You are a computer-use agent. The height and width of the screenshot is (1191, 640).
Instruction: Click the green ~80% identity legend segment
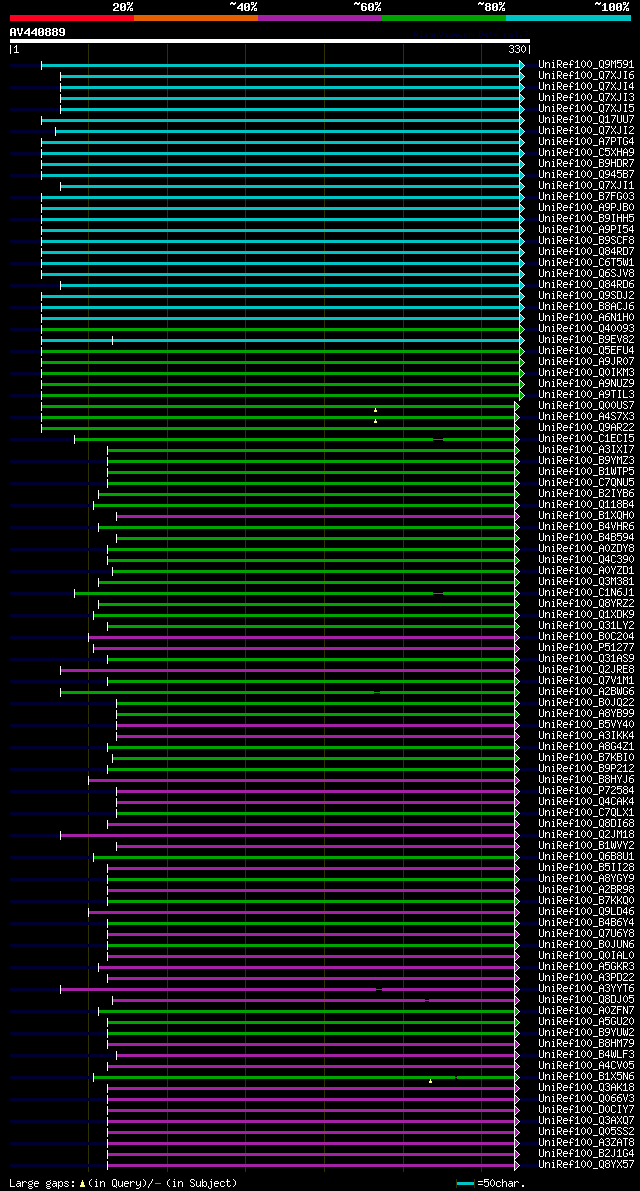coord(444,17)
